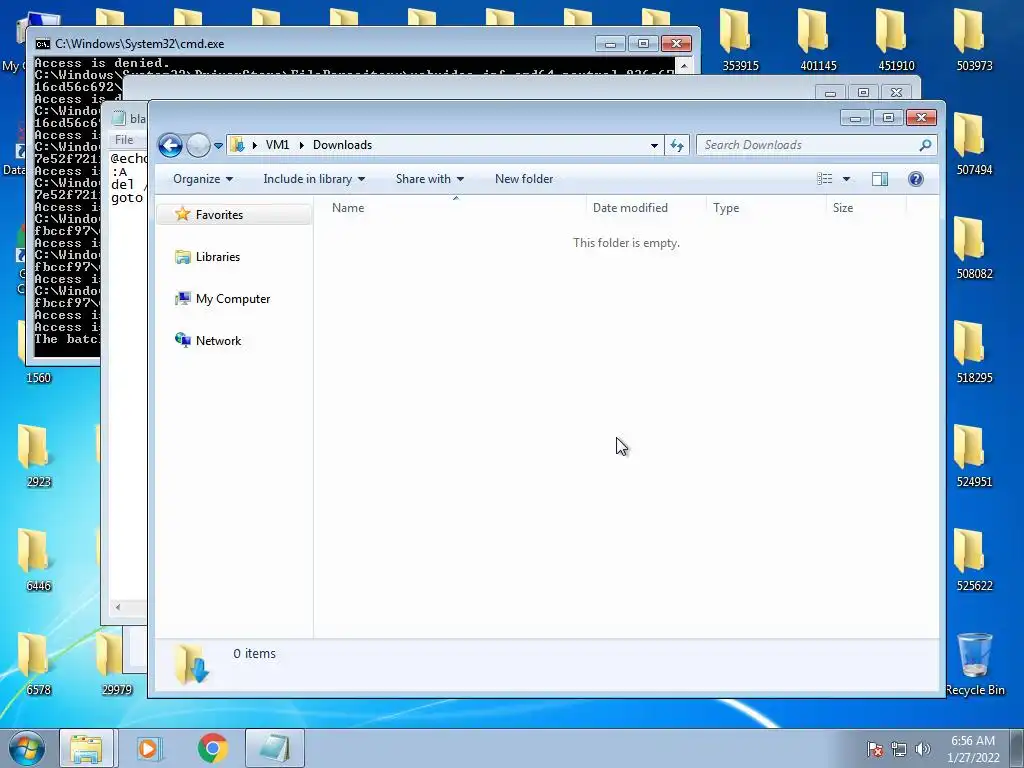Sort by Date modified column
Image resolution: width=1024 pixels, height=768 pixels.
[x=630, y=208]
